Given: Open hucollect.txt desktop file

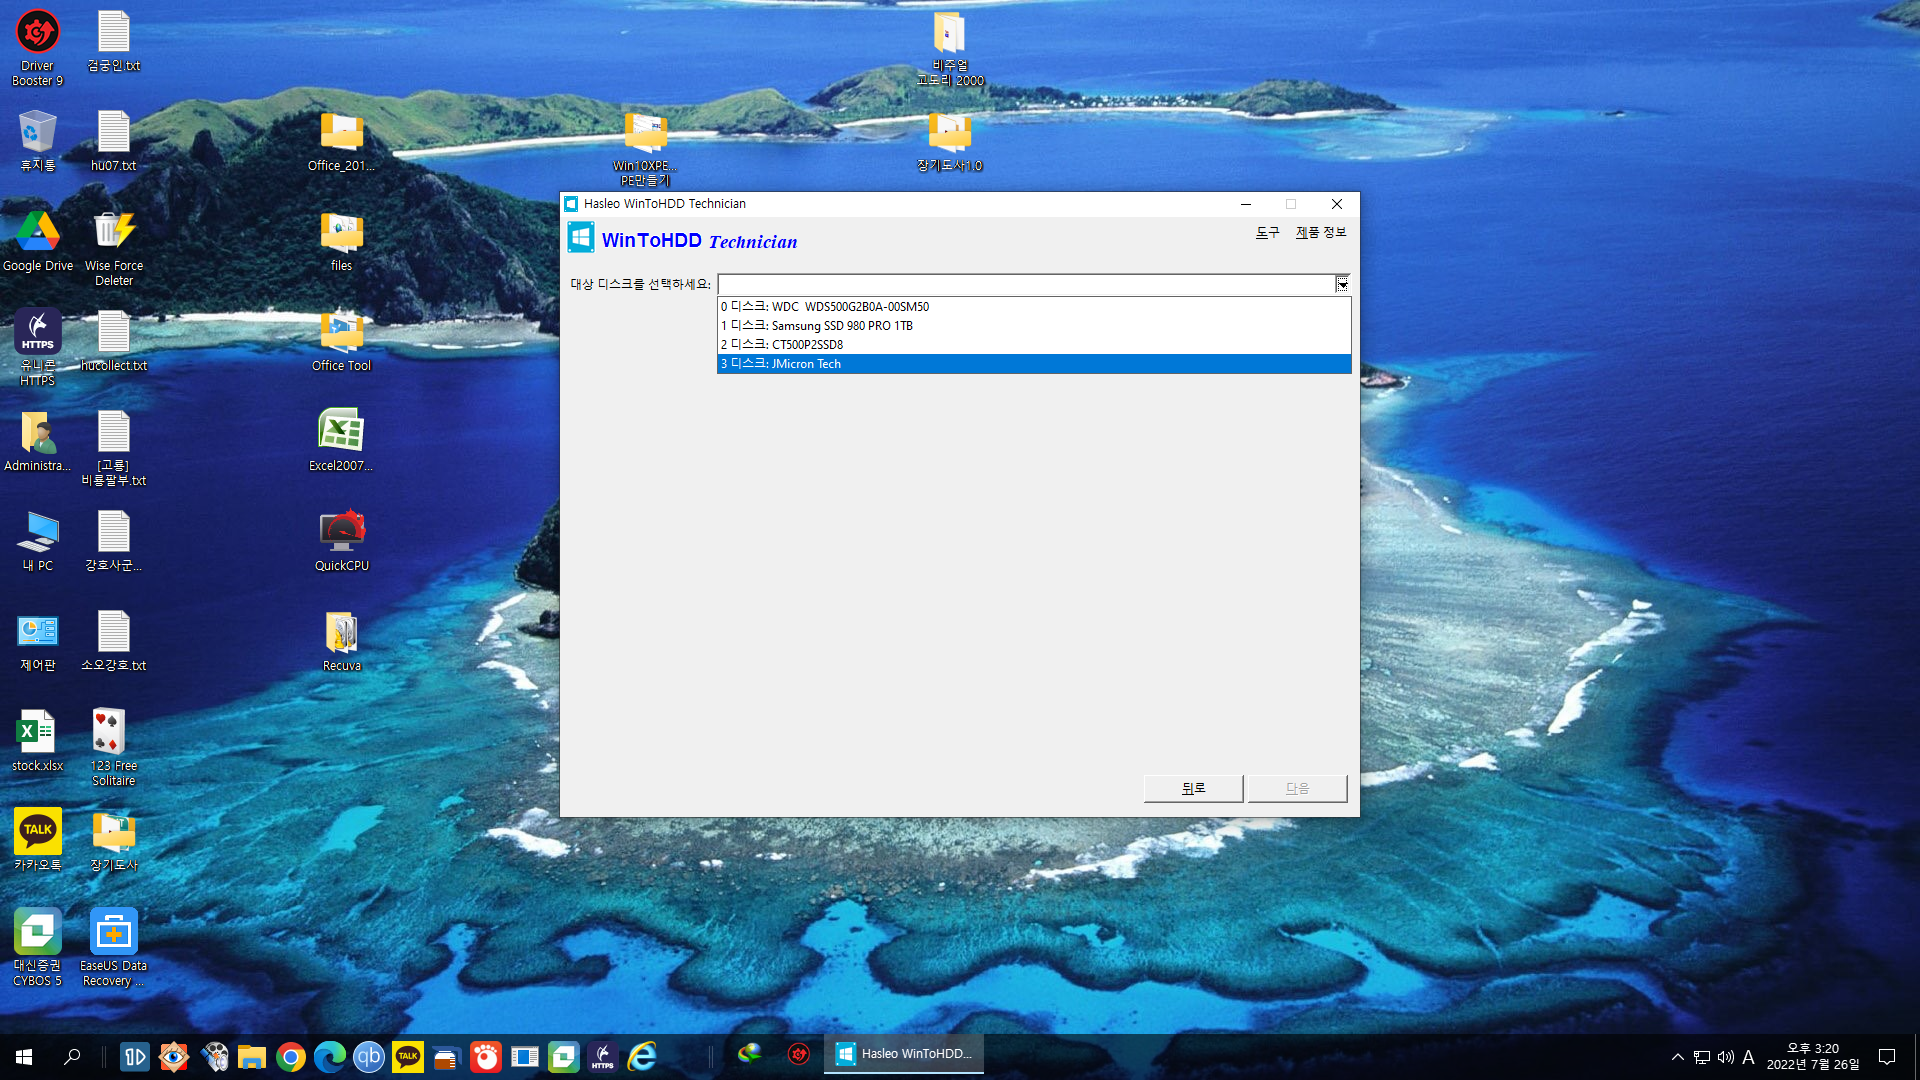Looking at the screenshot, I should click(114, 340).
